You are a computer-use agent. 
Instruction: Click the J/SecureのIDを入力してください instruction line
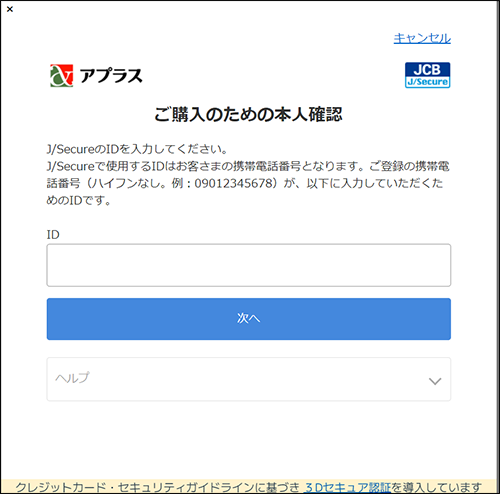click(137, 149)
